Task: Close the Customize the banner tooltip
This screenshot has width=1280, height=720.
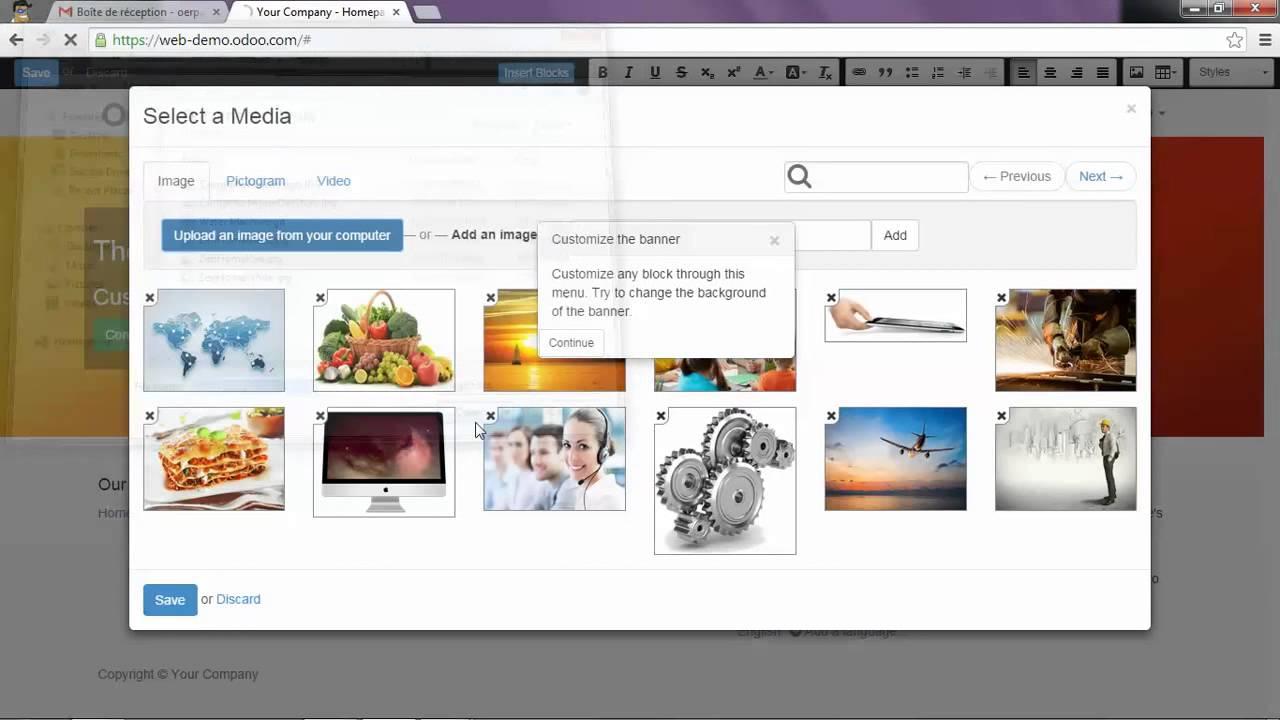Action: point(774,240)
